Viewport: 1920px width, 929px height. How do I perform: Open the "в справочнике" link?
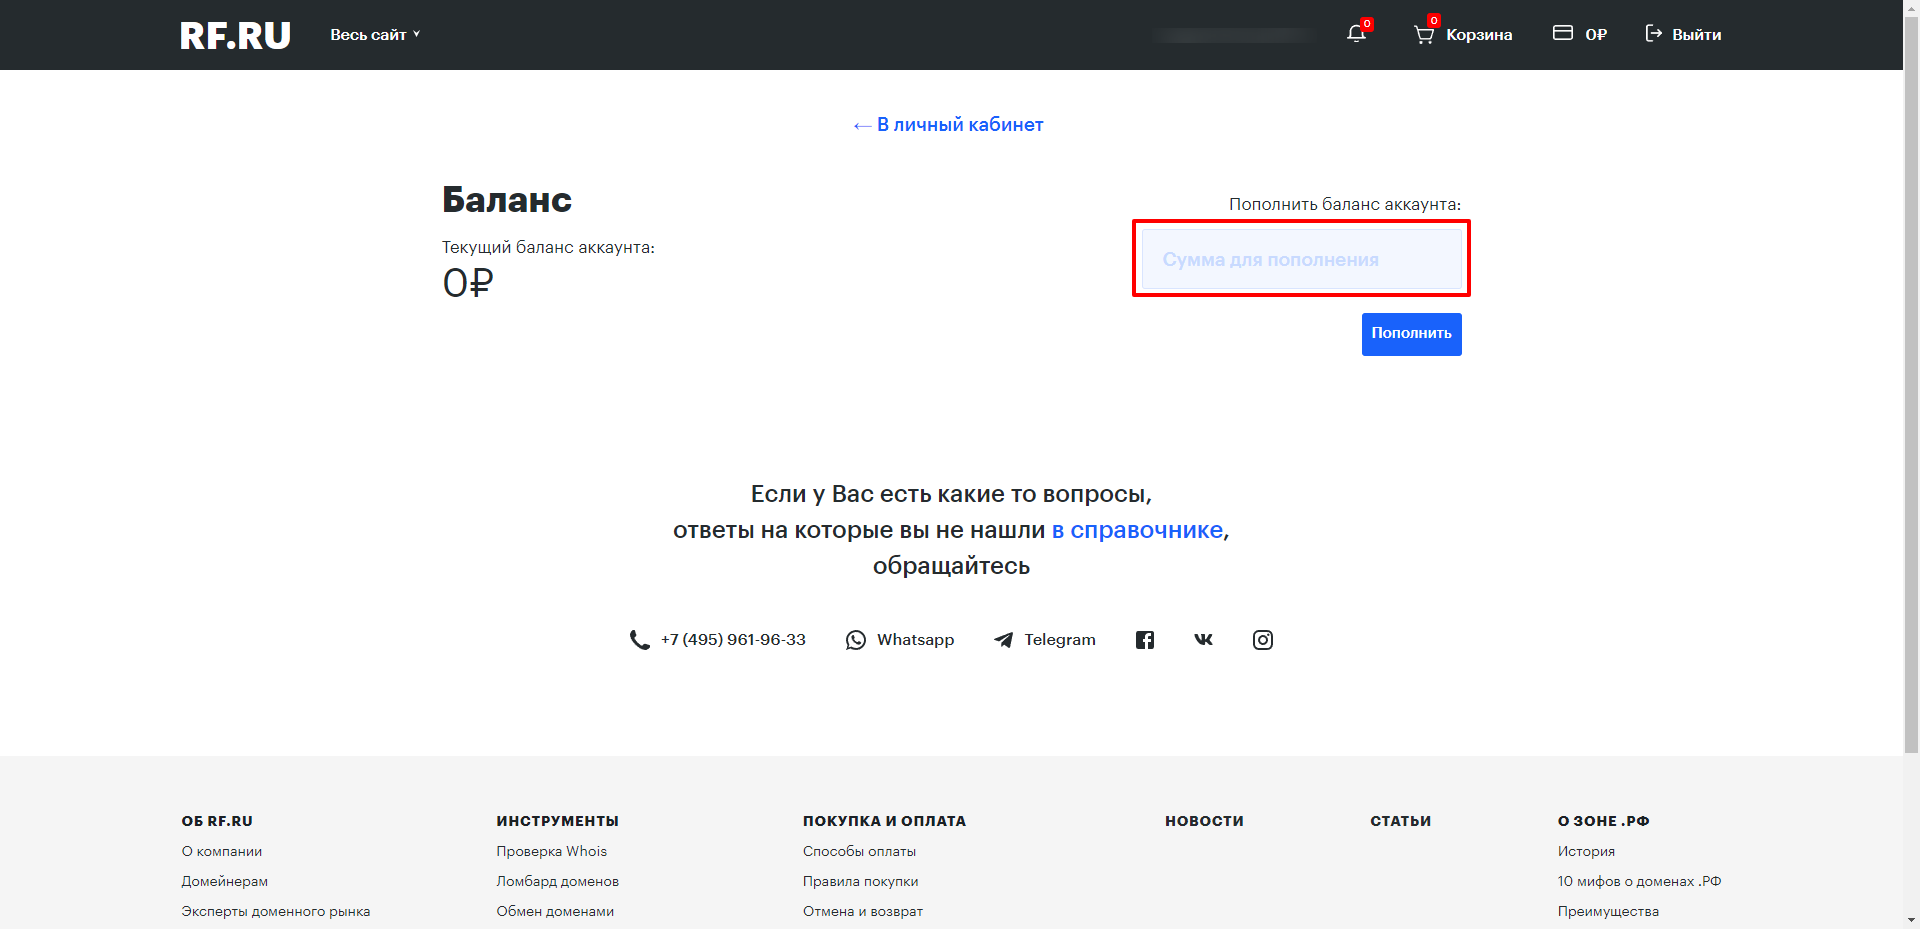pyautogui.click(x=1137, y=530)
